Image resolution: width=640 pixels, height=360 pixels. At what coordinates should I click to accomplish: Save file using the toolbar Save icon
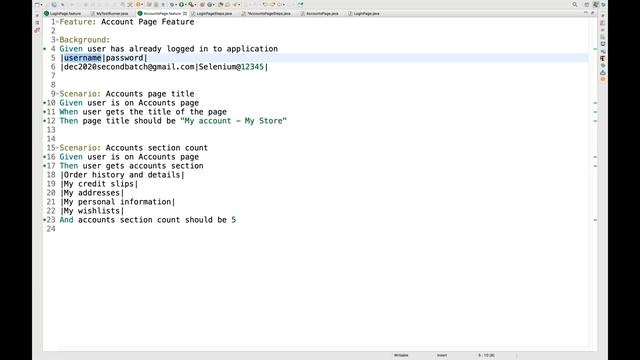54,4
